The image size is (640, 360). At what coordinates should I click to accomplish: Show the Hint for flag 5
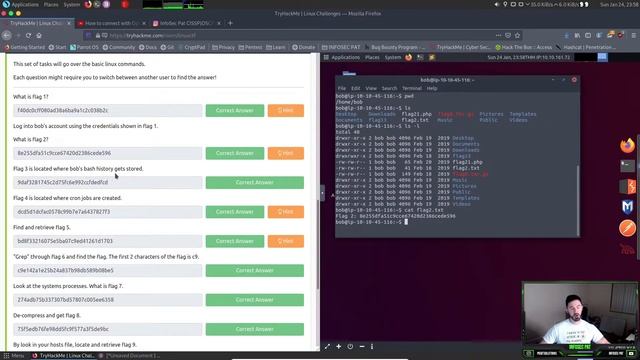(x=286, y=241)
